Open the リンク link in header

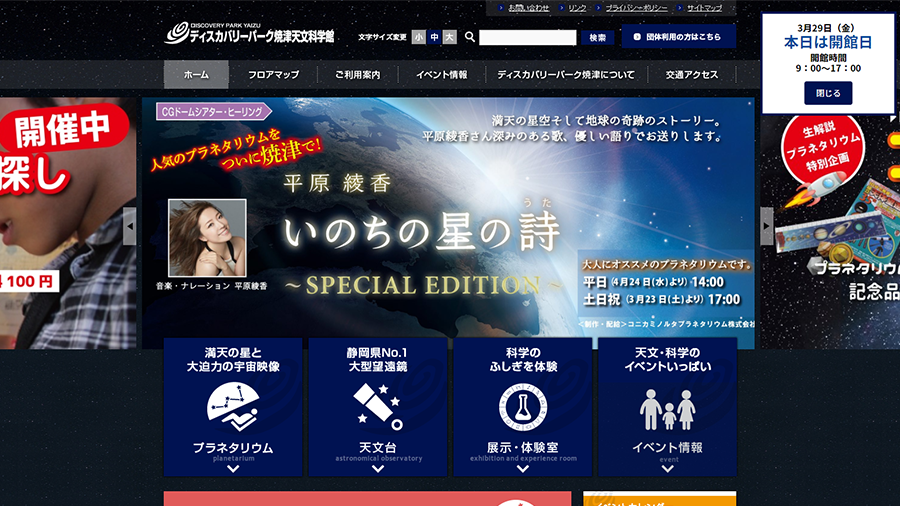tap(577, 8)
